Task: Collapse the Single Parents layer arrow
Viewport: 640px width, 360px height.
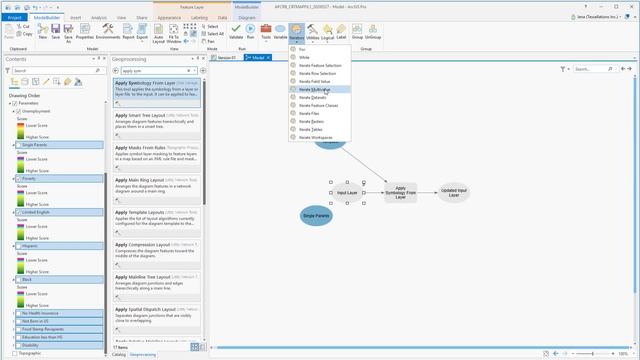Action: [x=13, y=145]
